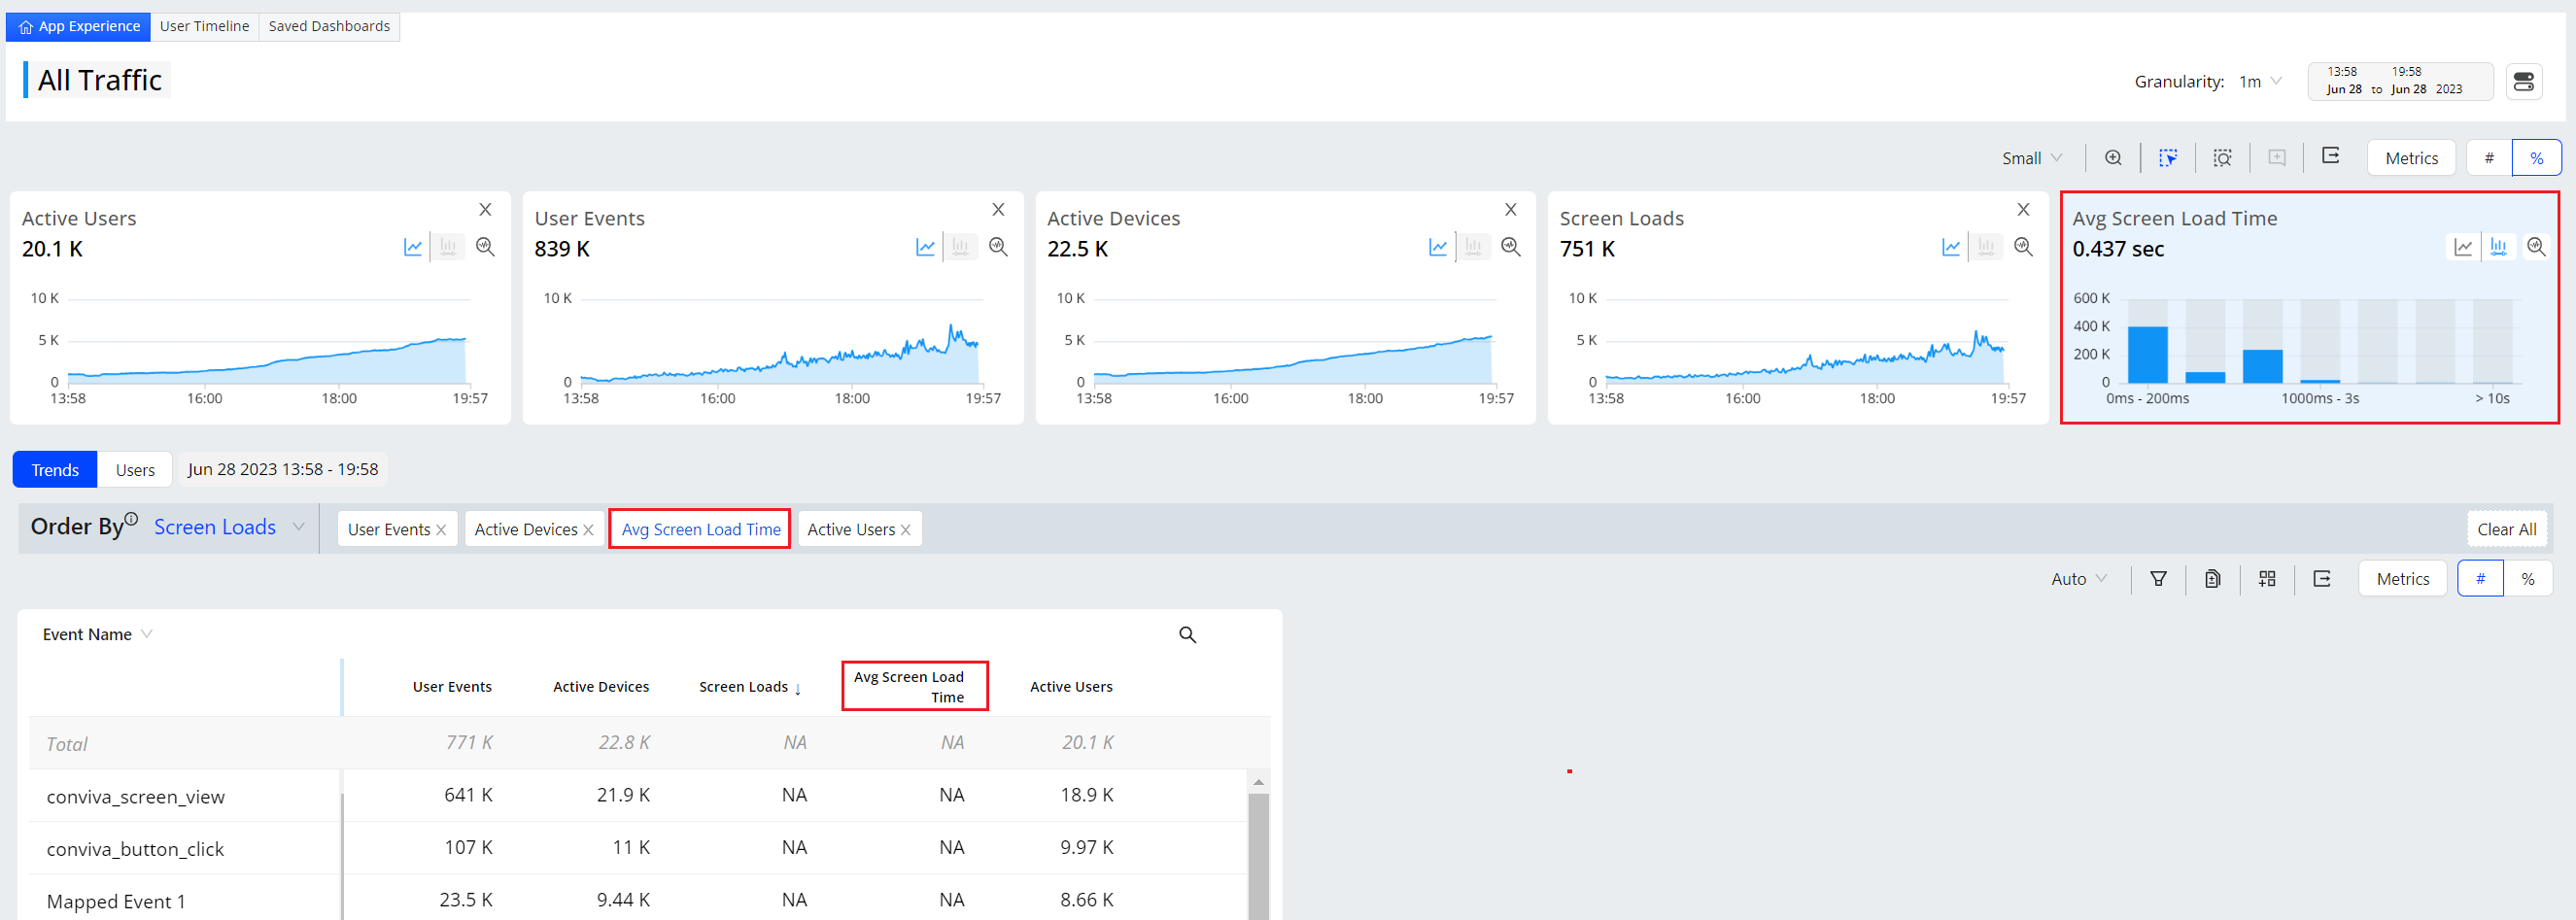Click the Clear All button
This screenshot has width=2576, height=920.
(x=2506, y=529)
